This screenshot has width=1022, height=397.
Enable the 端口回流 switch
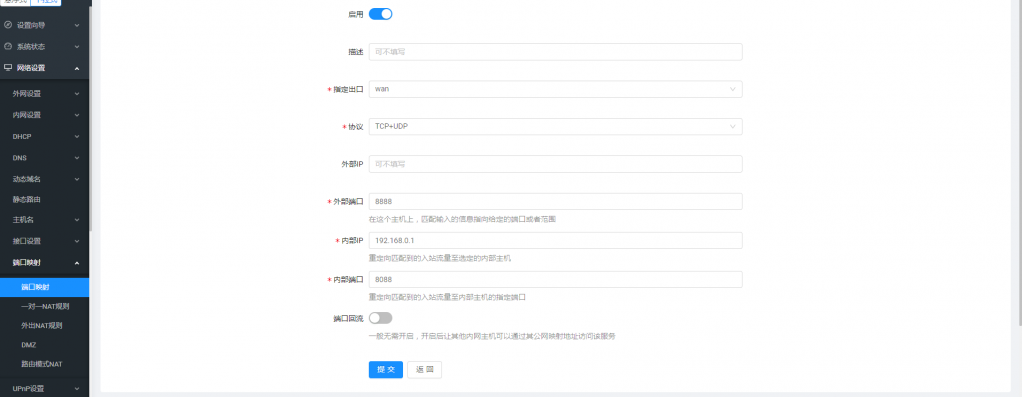pyautogui.click(x=381, y=318)
